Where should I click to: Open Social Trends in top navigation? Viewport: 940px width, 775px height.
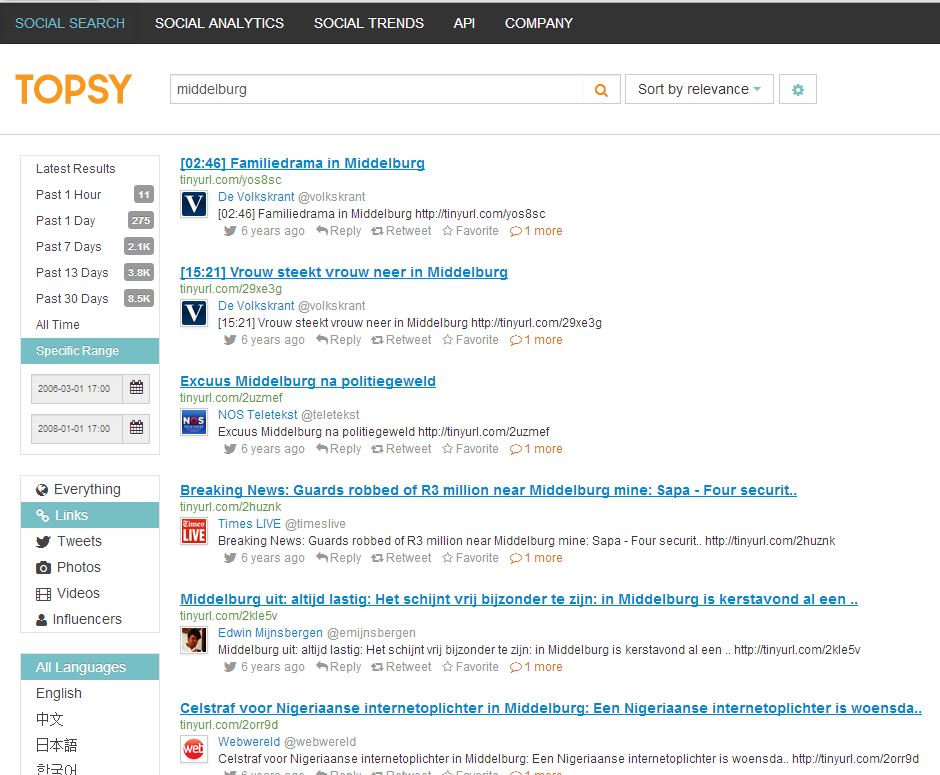point(369,23)
